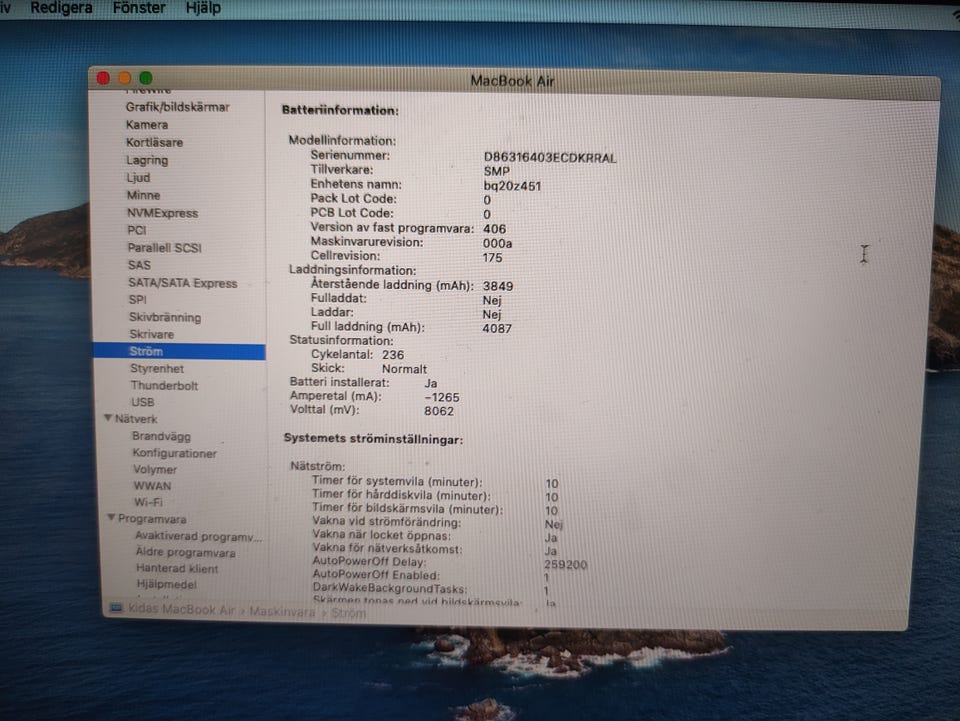Select Kortläsare in sidebar
Screen dimensions: 960x721
(154, 143)
